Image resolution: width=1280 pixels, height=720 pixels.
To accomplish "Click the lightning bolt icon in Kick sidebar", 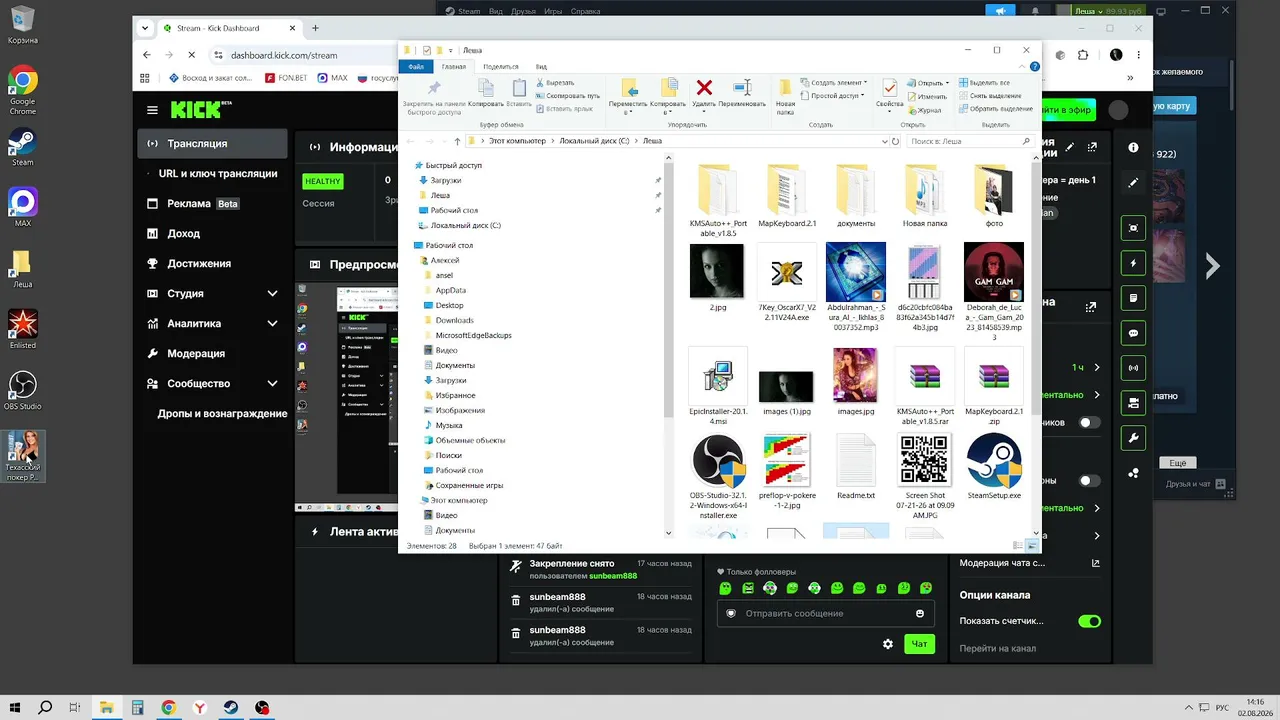I will [x=1133, y=263].
